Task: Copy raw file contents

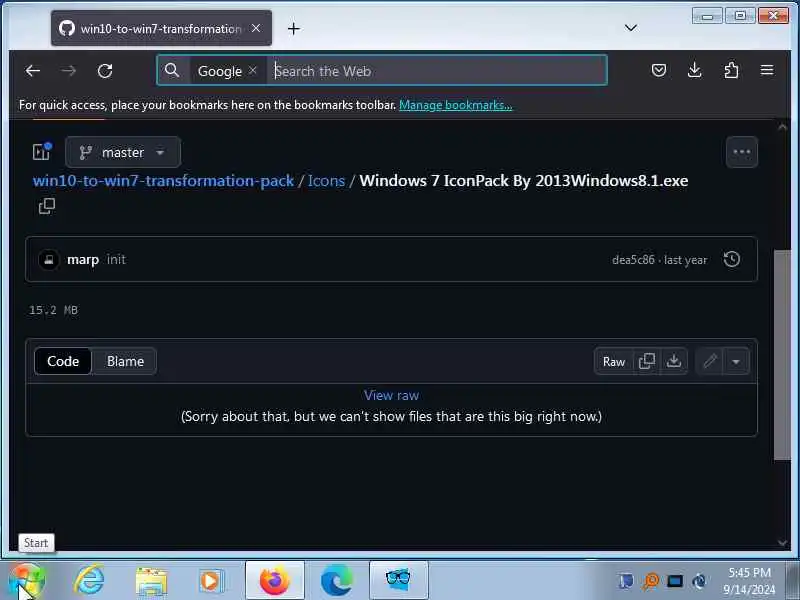Action: tap(646, 361)
